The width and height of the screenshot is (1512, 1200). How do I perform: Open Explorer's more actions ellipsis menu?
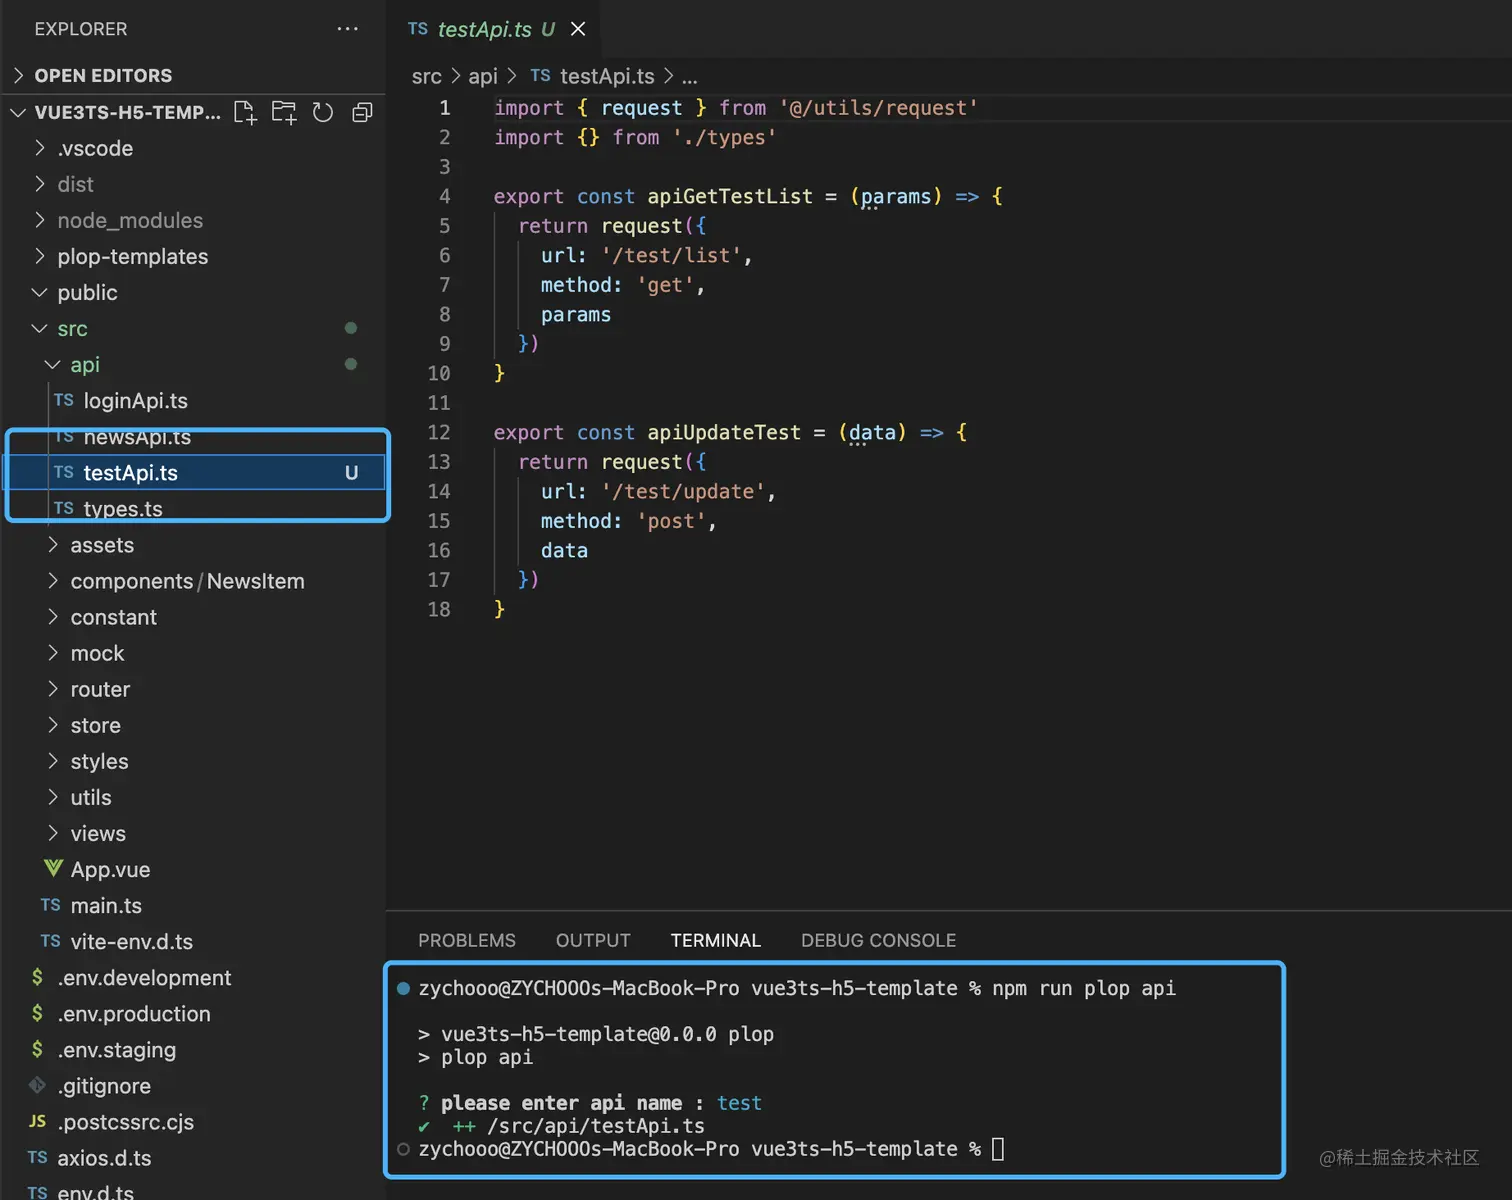point(348,29)
